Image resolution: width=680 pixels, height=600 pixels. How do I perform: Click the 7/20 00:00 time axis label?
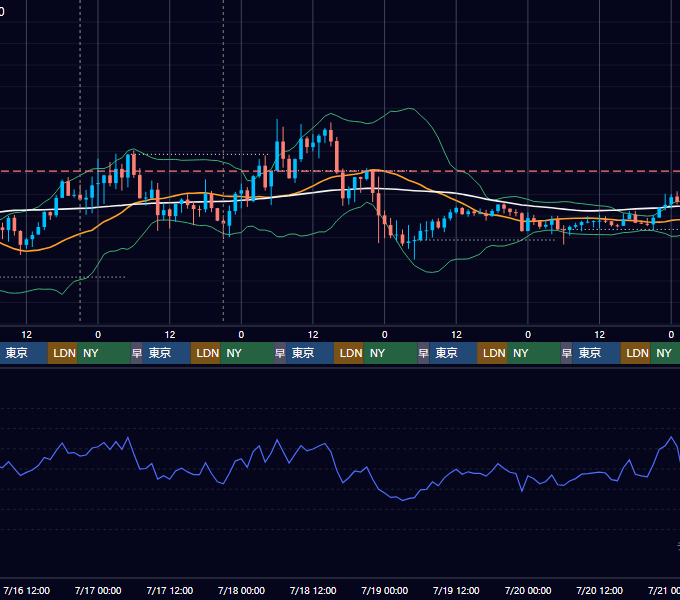click(x=528, y=590)
